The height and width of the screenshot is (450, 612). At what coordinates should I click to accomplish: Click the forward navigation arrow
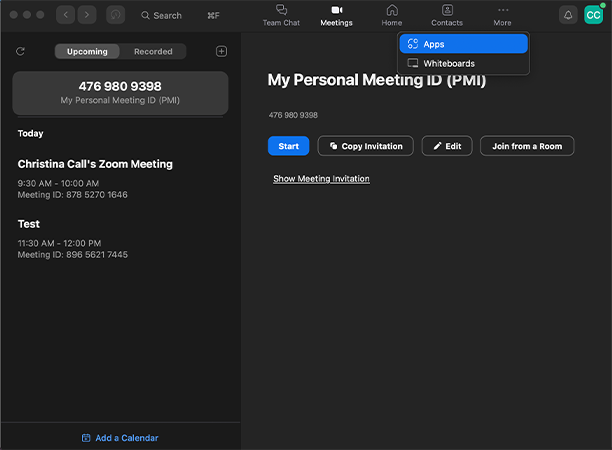click(87, 15)
